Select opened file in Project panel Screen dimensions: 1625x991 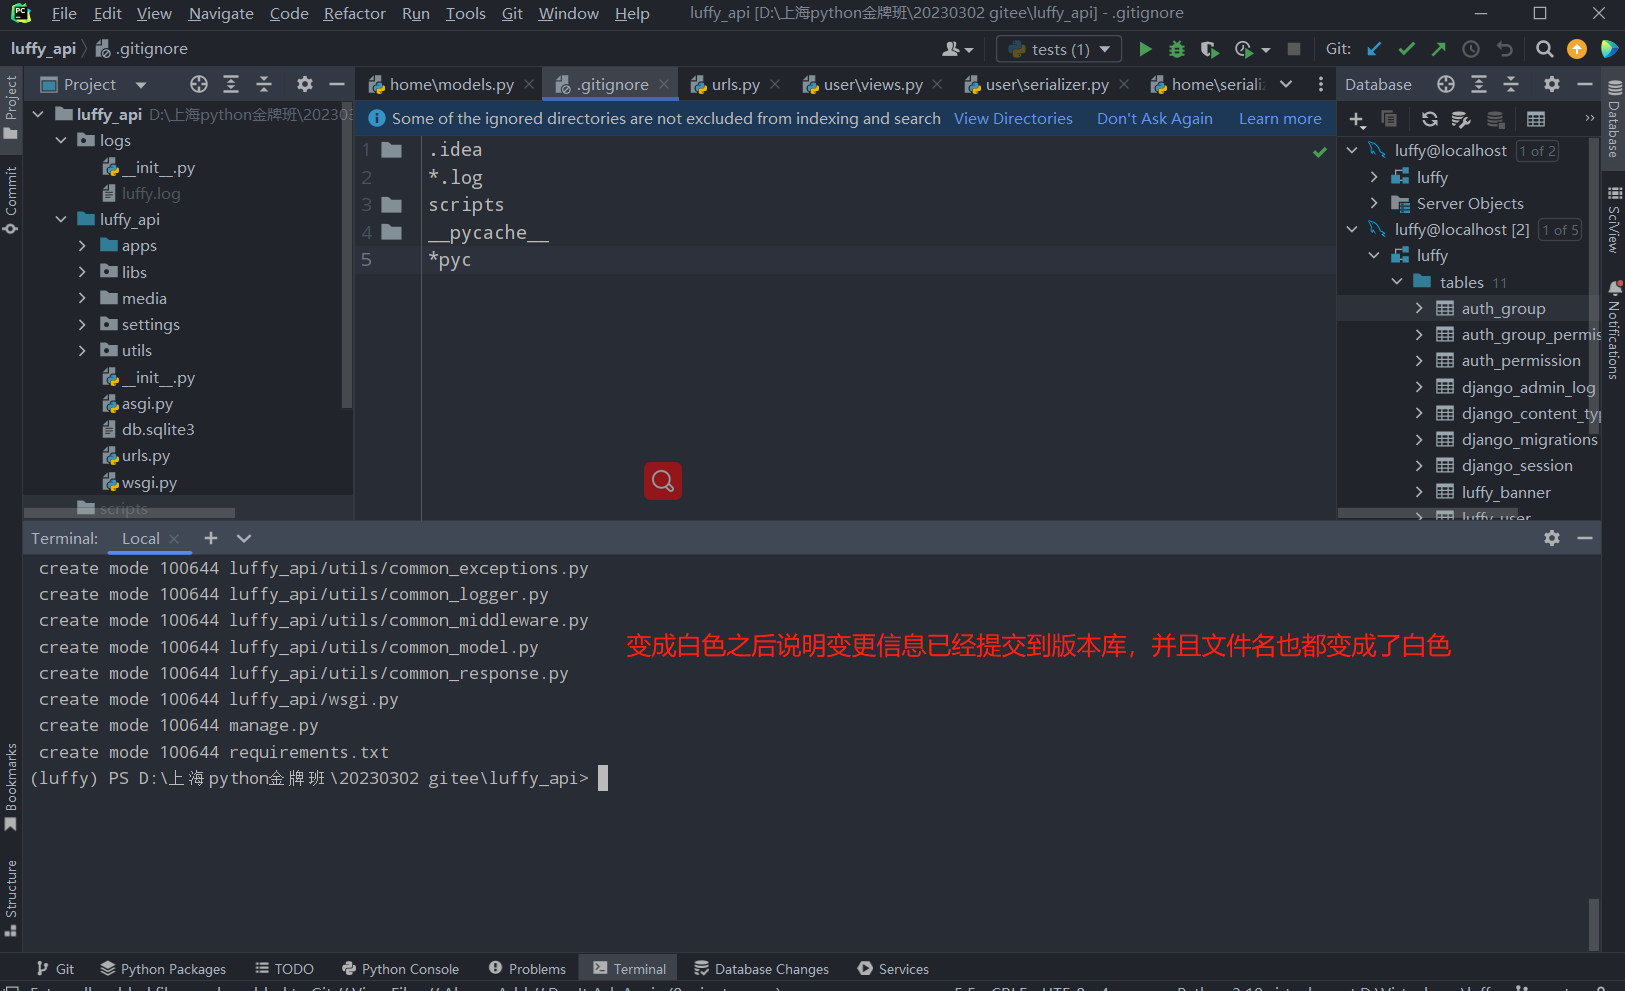point(199,84)
